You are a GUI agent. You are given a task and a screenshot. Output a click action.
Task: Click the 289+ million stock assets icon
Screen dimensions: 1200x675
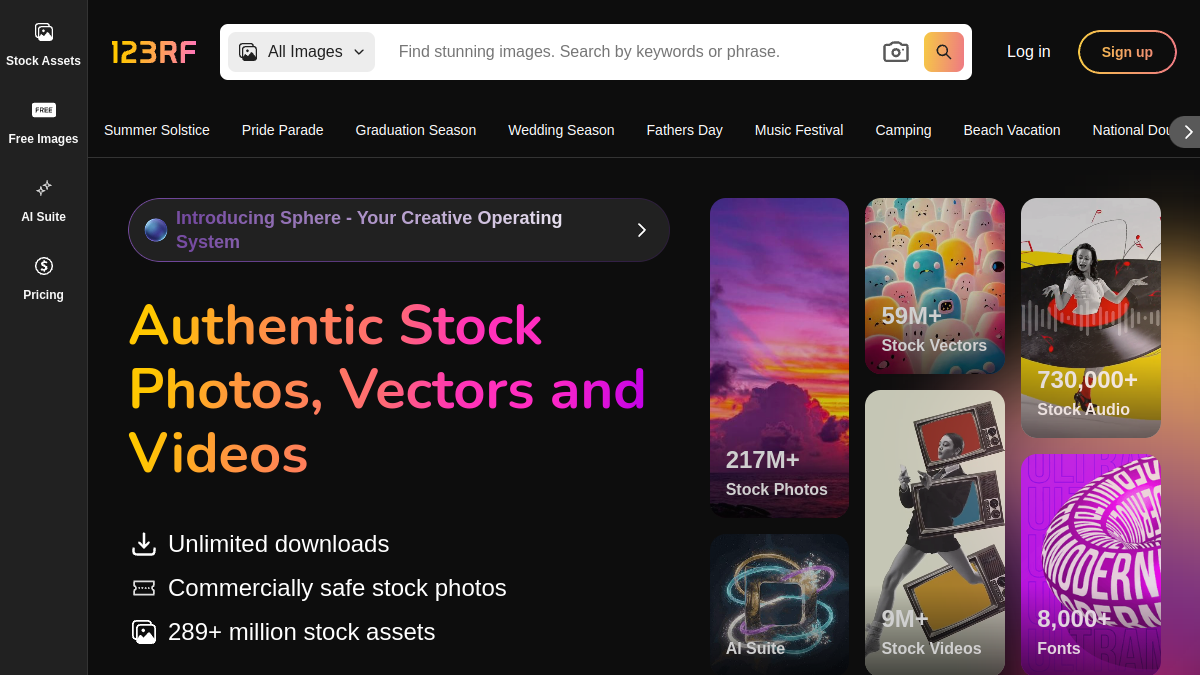click(144, 632)
